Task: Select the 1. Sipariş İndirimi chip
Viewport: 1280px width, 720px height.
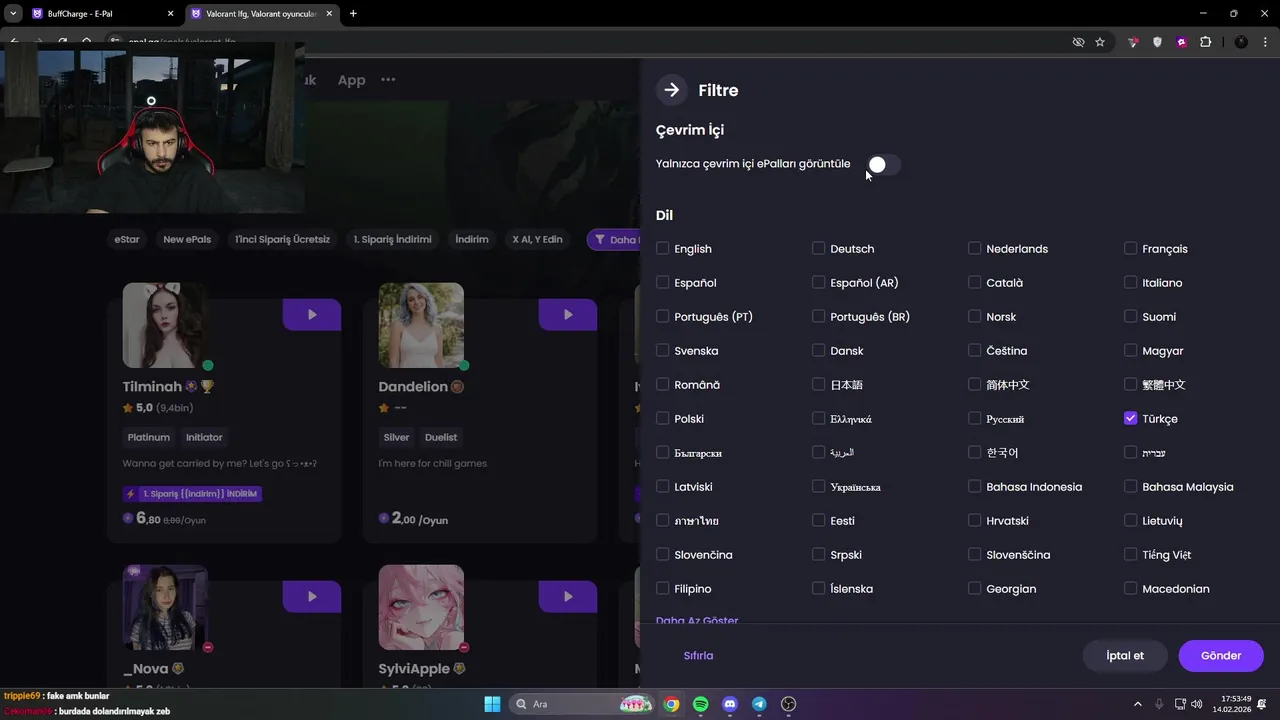Action: coord(392,239)
